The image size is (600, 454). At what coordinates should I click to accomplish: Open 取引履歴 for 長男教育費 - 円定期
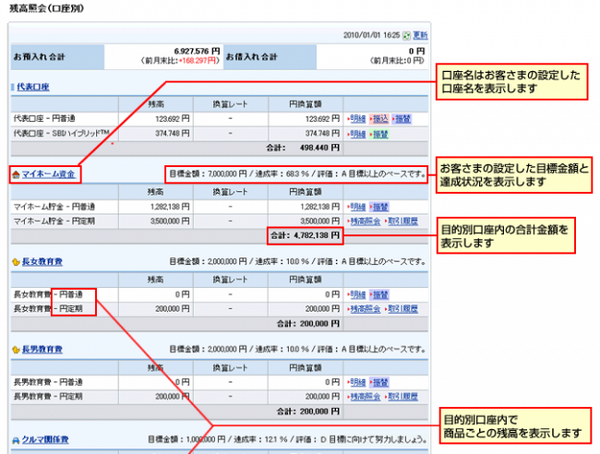click(403, 397)
